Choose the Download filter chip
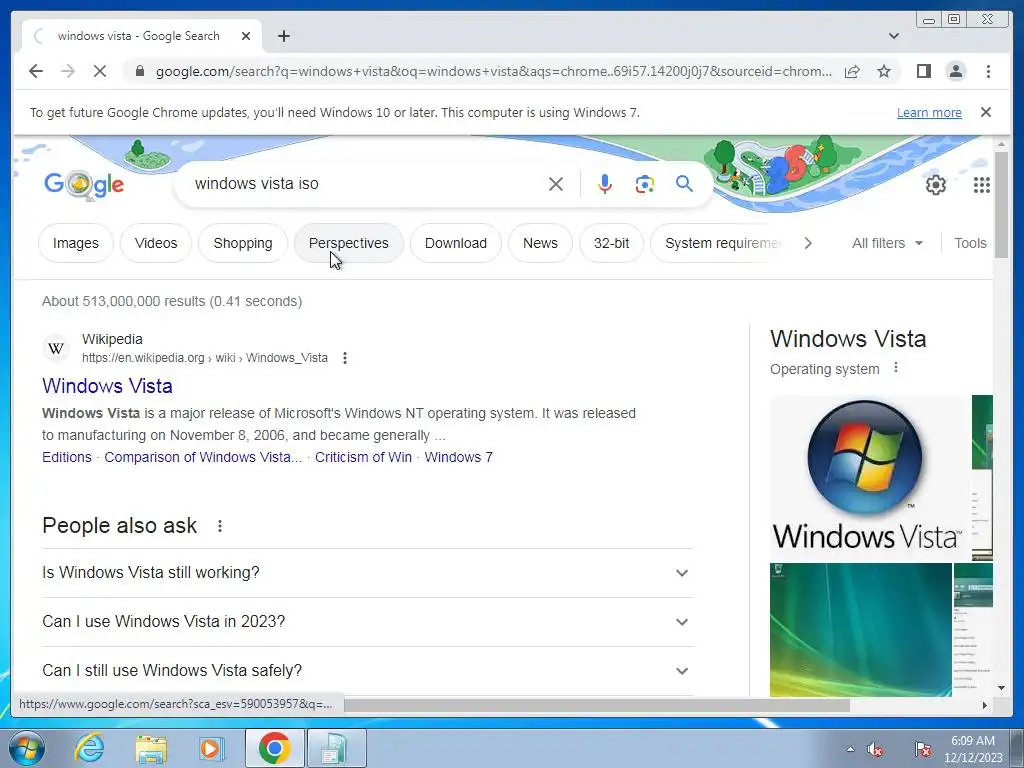The width and height of the screenshot is (1024, 768). point(456,243)
